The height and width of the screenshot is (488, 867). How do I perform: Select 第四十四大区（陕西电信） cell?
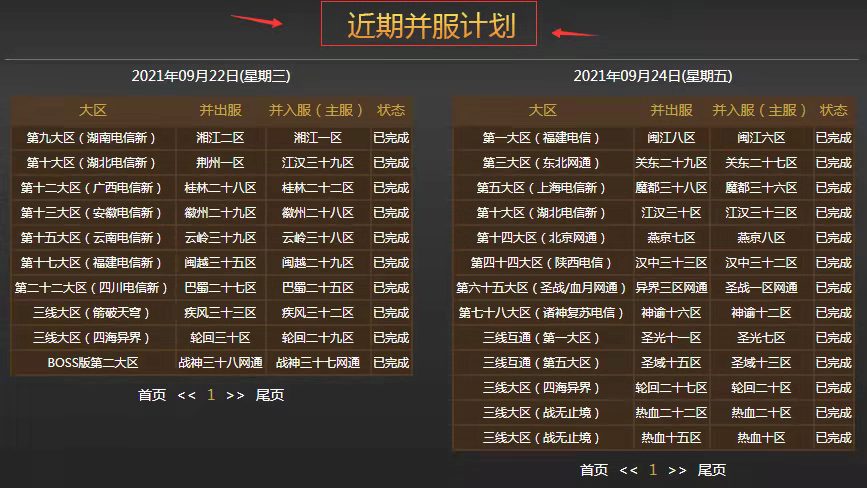542,263
